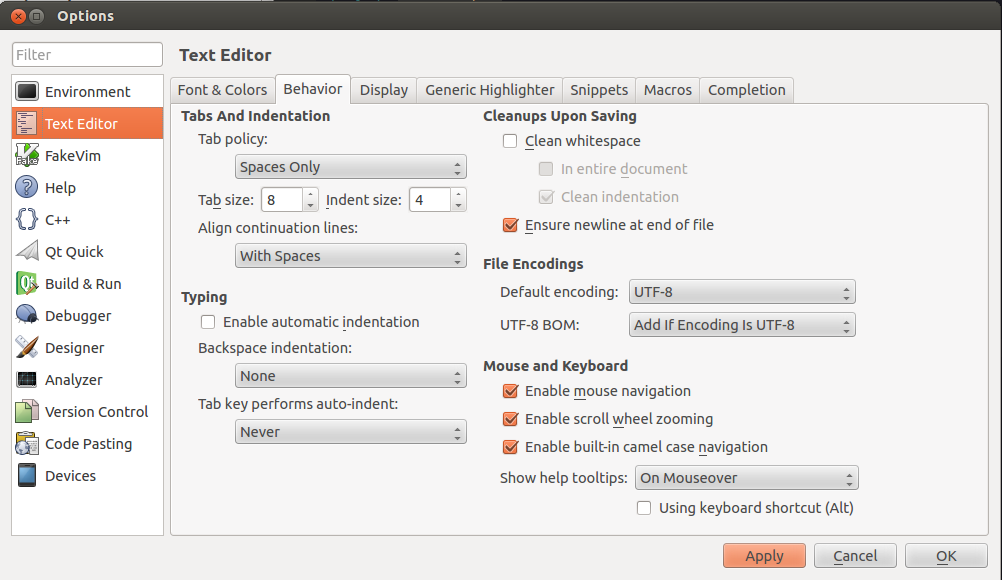The width and height of the screenshot is (1002, 580).
Task: Select the Designer pencil icon
Action: coord(27,348)
